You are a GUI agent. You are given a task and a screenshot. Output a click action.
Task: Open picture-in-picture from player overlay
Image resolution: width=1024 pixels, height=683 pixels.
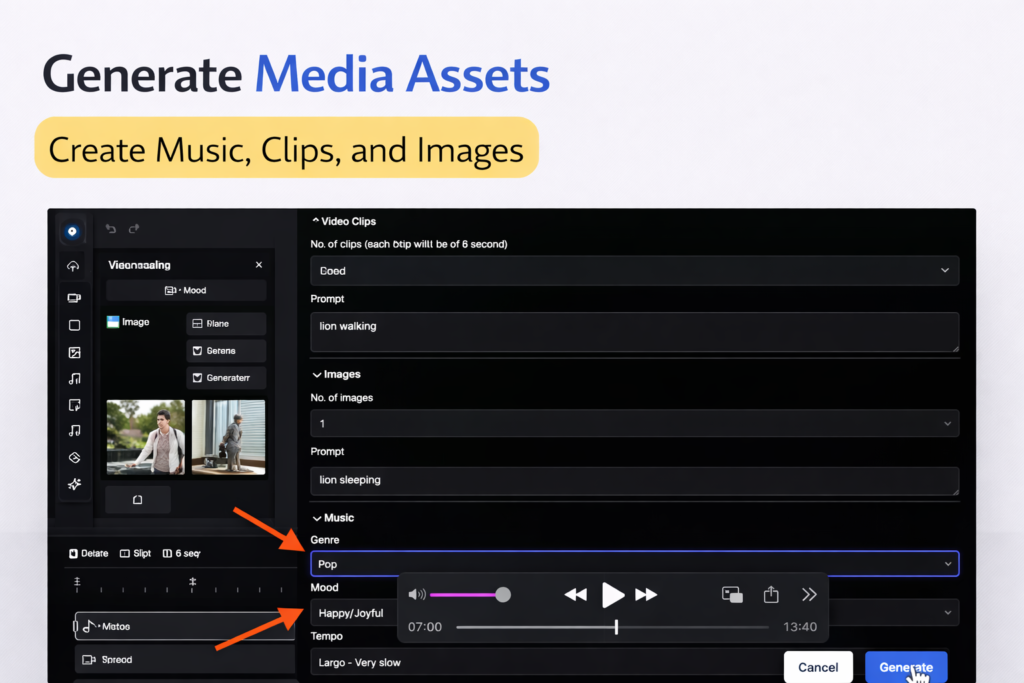click(732, 595)
